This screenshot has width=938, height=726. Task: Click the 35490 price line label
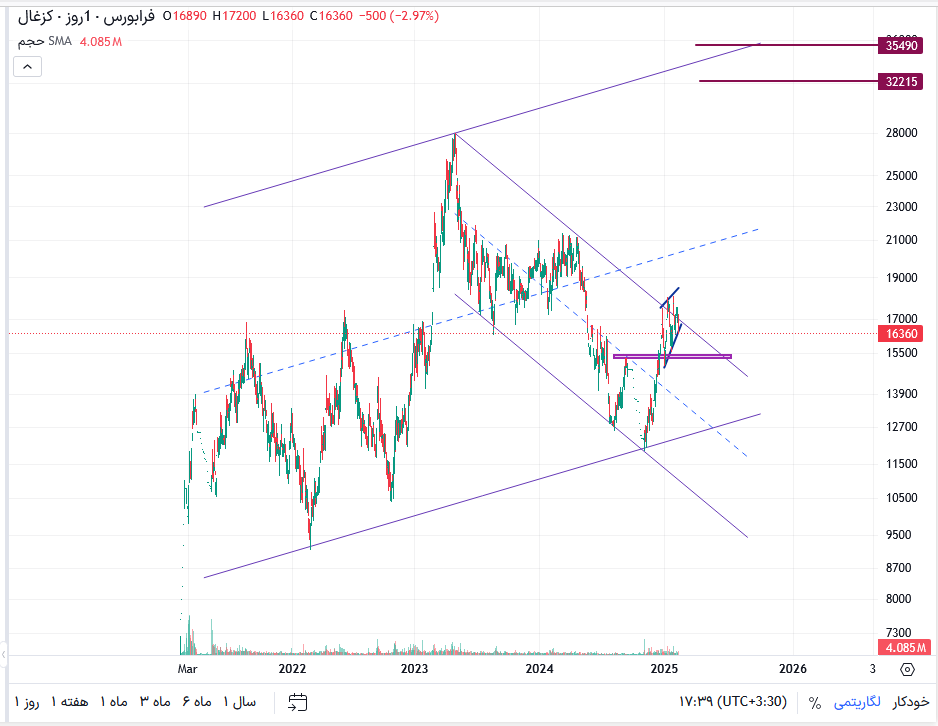click(901, 45)
